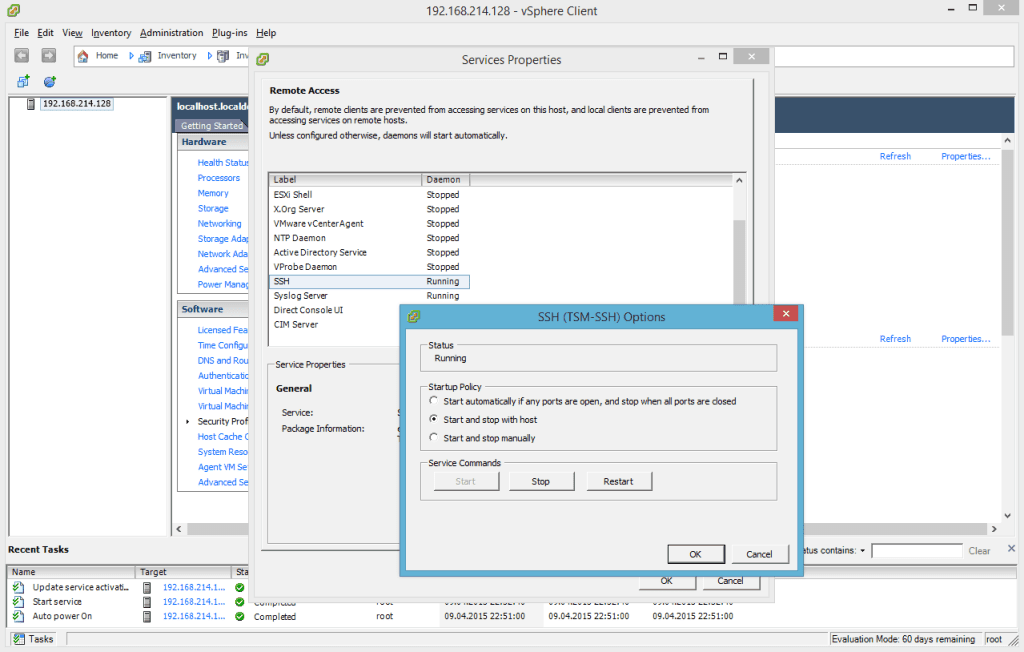Switch to Getting Started tab
This screenshot has height=652, width=1024.
tap(212, 125)
